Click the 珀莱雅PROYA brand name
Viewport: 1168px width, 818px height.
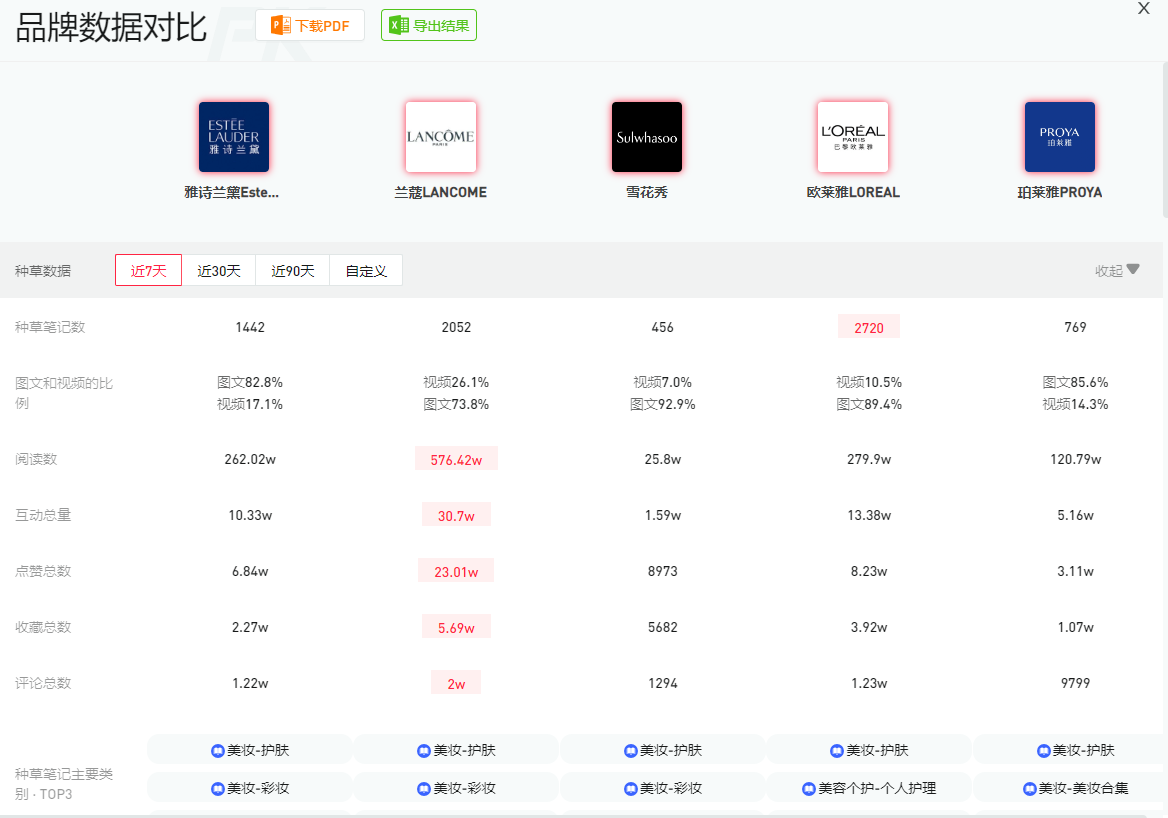[1059, 192]
